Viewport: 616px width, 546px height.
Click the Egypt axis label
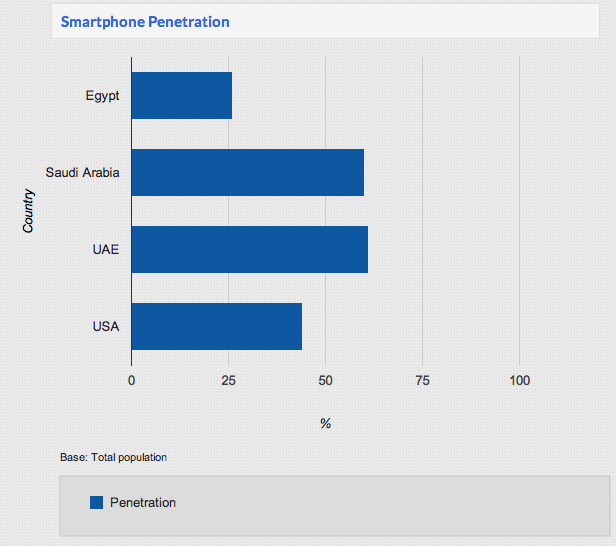coord(103,96)
